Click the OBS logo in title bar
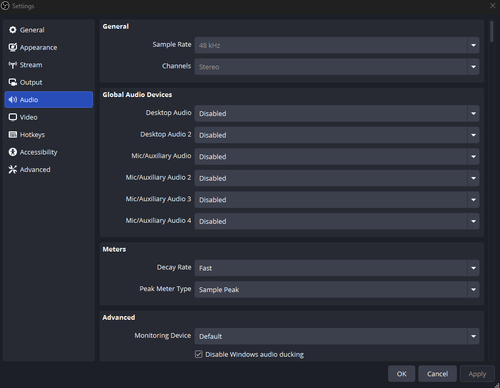 click(x=5, y=6)
